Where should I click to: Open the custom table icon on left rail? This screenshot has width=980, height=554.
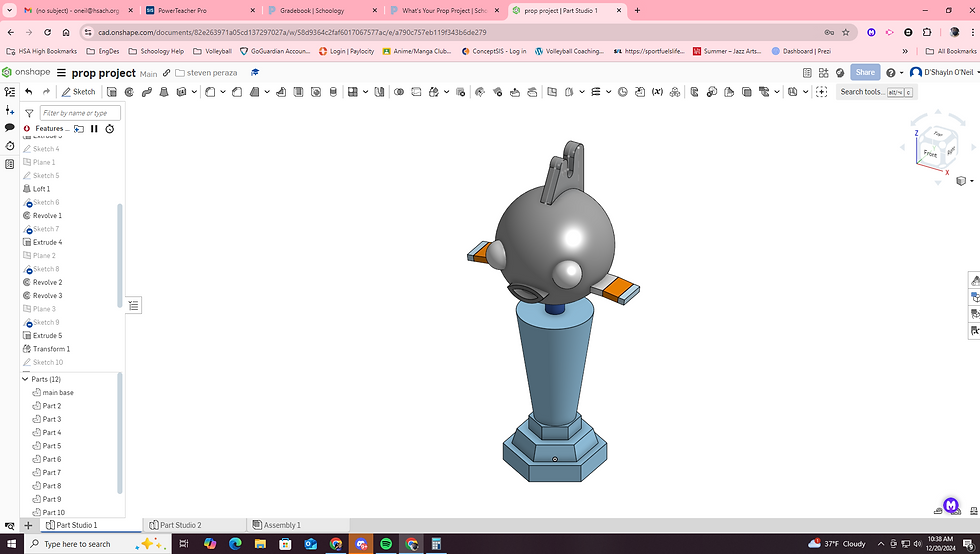tap(9, 164)
